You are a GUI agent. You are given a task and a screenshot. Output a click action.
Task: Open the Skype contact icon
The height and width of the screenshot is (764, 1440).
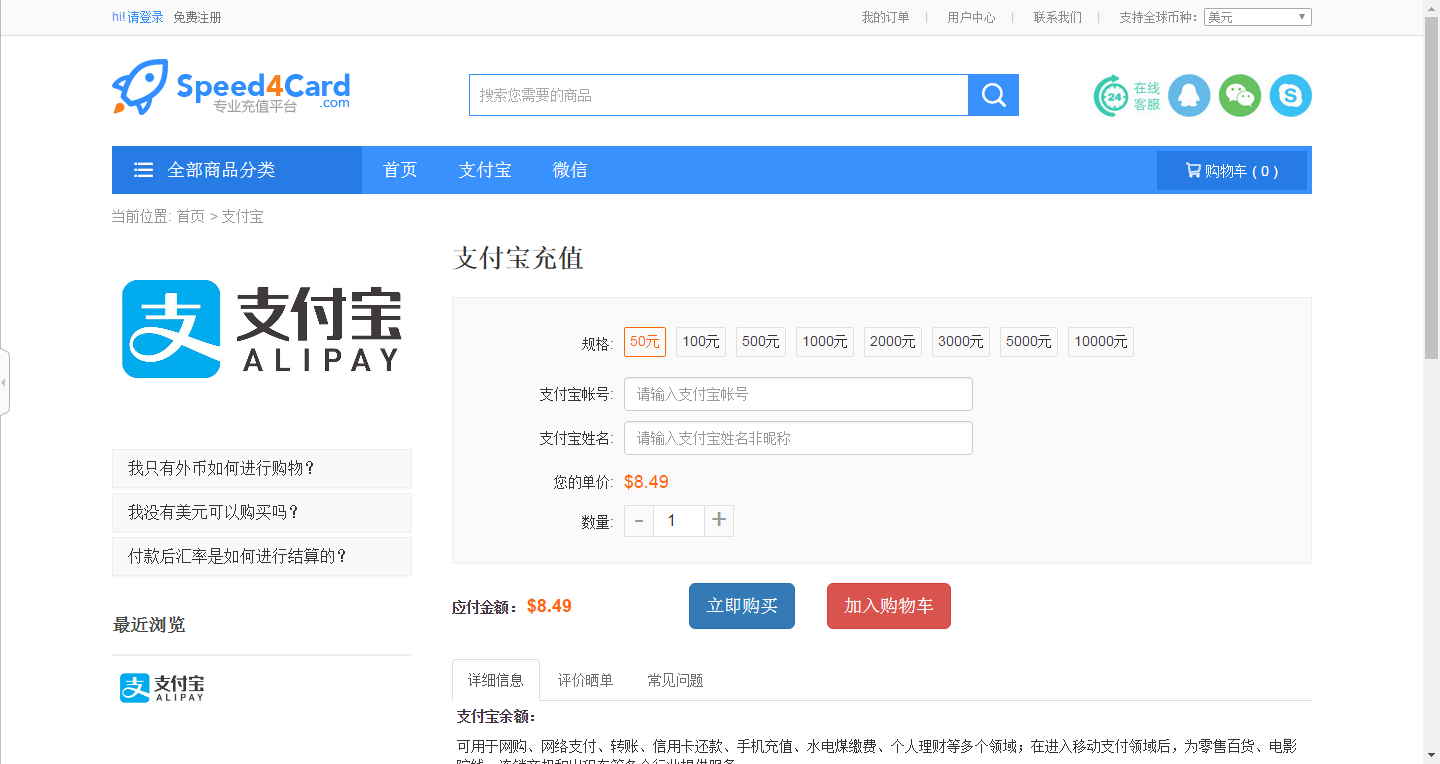pos(1290,96)
